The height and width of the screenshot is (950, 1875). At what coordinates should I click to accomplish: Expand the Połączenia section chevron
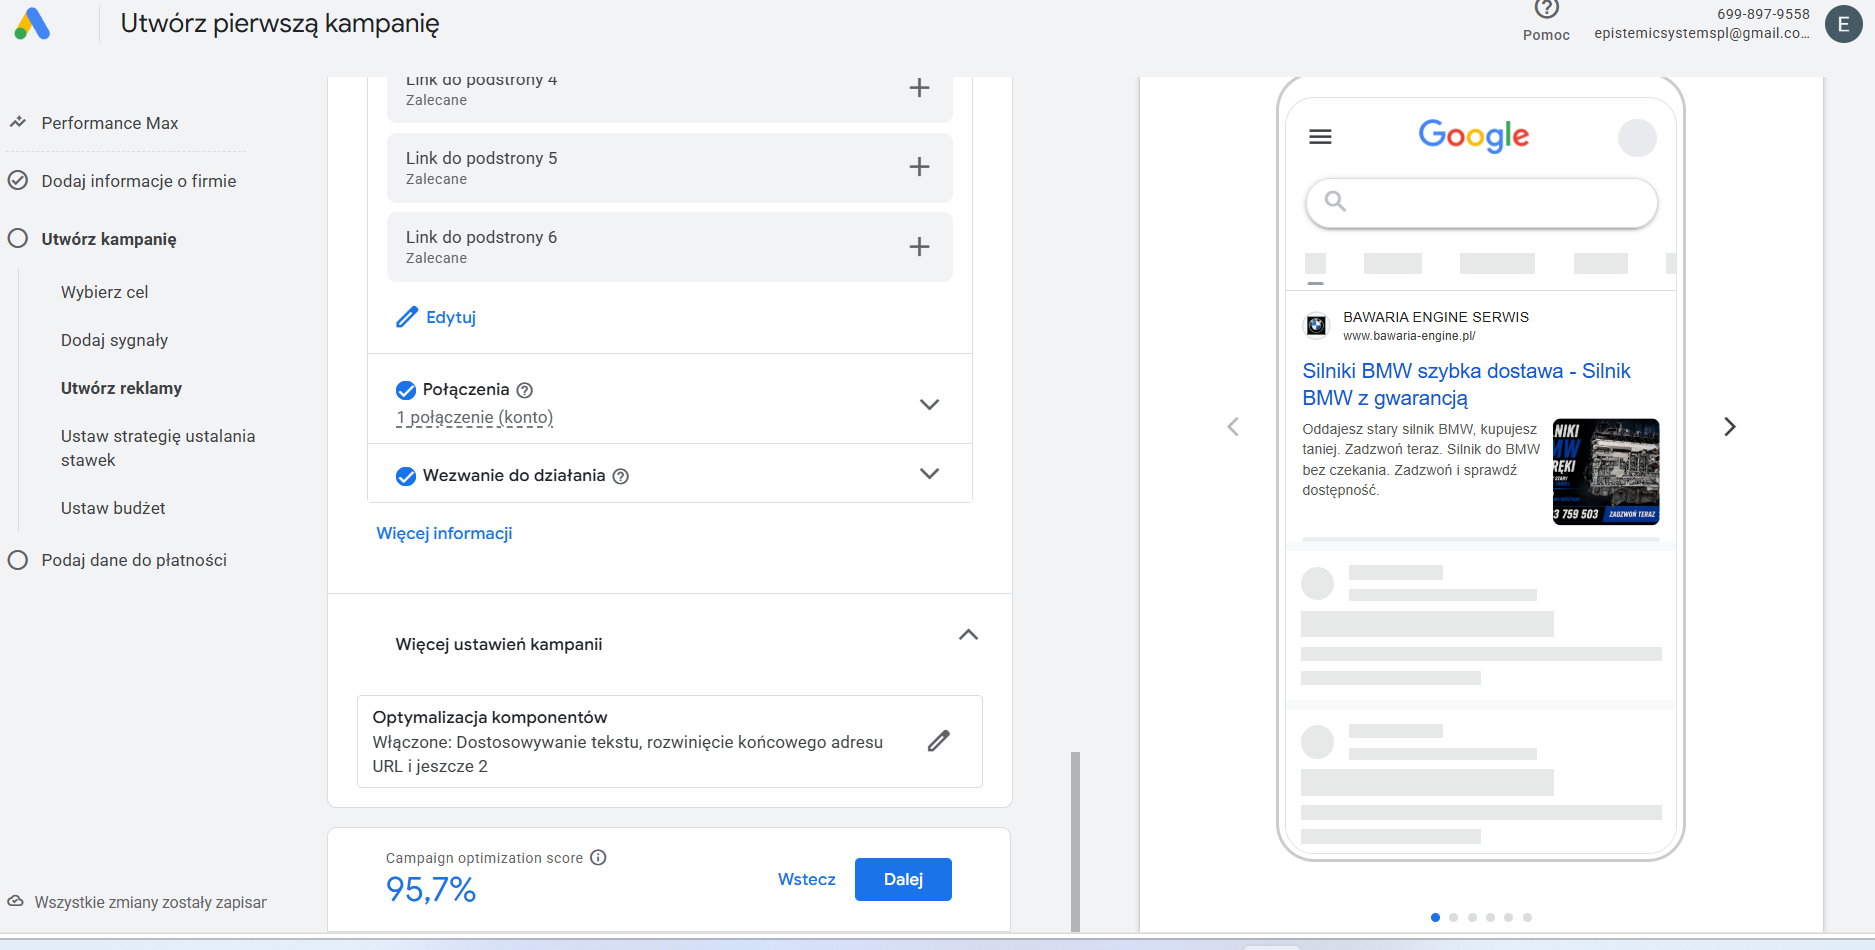(929, 404)
